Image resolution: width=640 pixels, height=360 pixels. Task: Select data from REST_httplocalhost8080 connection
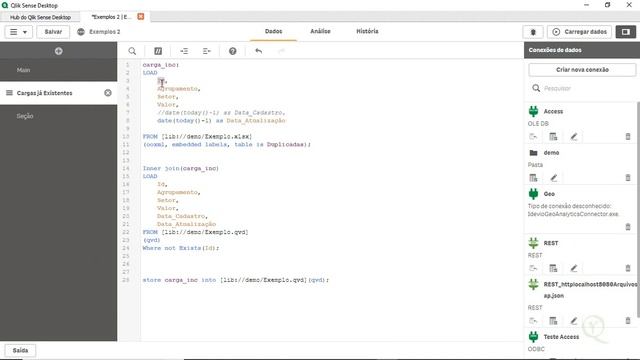[x=553, y=321]
